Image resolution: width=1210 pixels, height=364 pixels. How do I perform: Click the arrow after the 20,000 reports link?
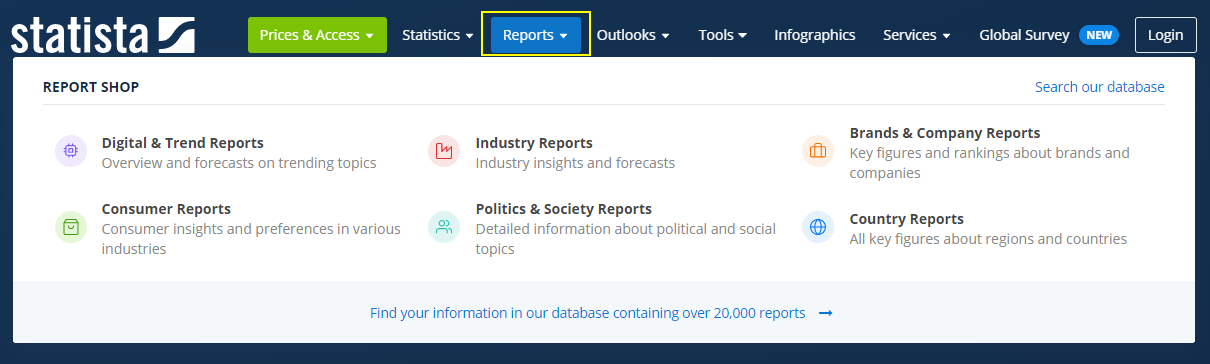[826, 313]
